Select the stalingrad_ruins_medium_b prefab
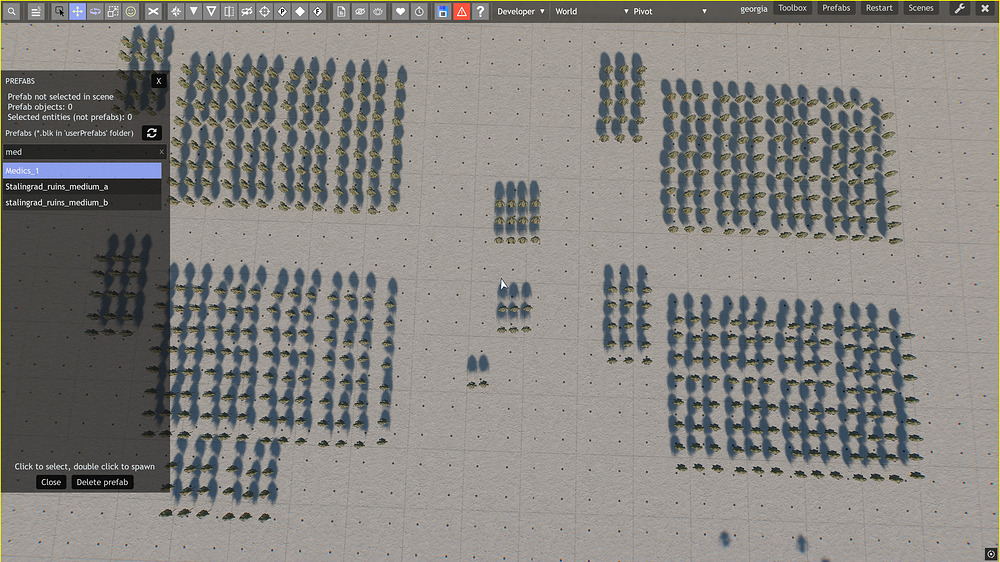The width and height of the screenshot is (1000, 562). [82, 202]
